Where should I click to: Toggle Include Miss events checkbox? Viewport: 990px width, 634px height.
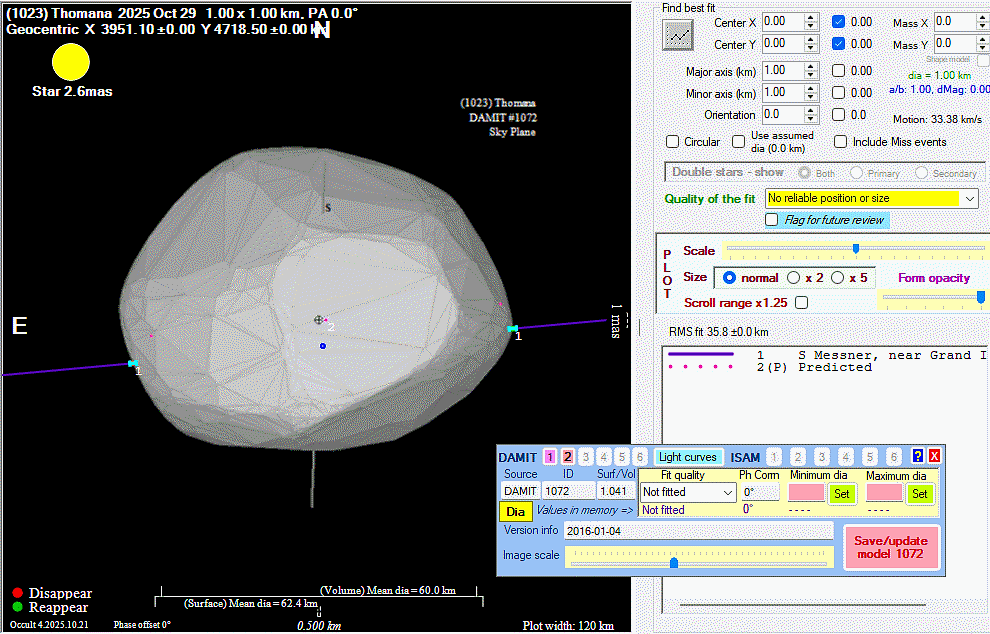841,142
